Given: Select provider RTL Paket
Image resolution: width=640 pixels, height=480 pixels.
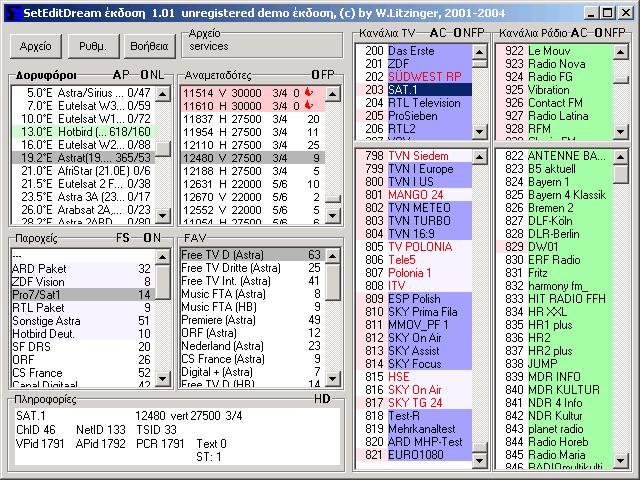Looking at the screenshot, I should 83,308.
